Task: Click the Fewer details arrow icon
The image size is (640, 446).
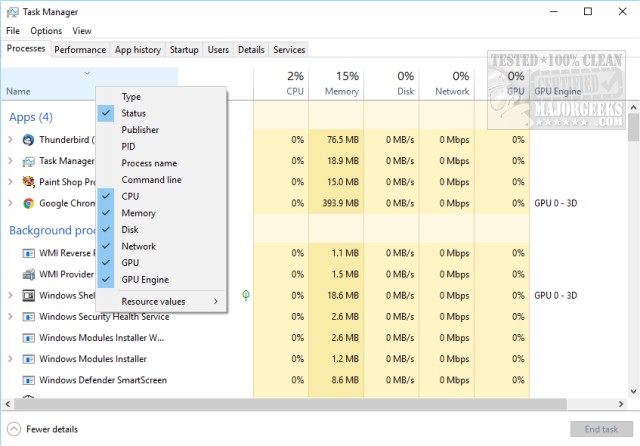Action: [13, 429]
